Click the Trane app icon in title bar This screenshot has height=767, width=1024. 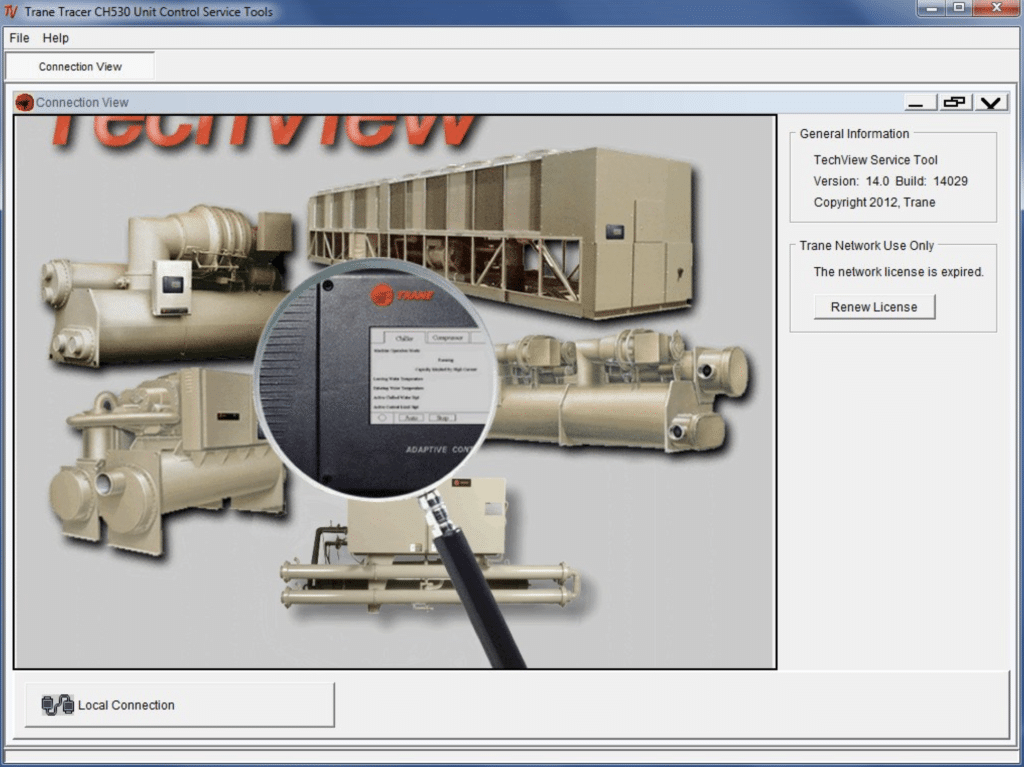[x=11, y=12]
